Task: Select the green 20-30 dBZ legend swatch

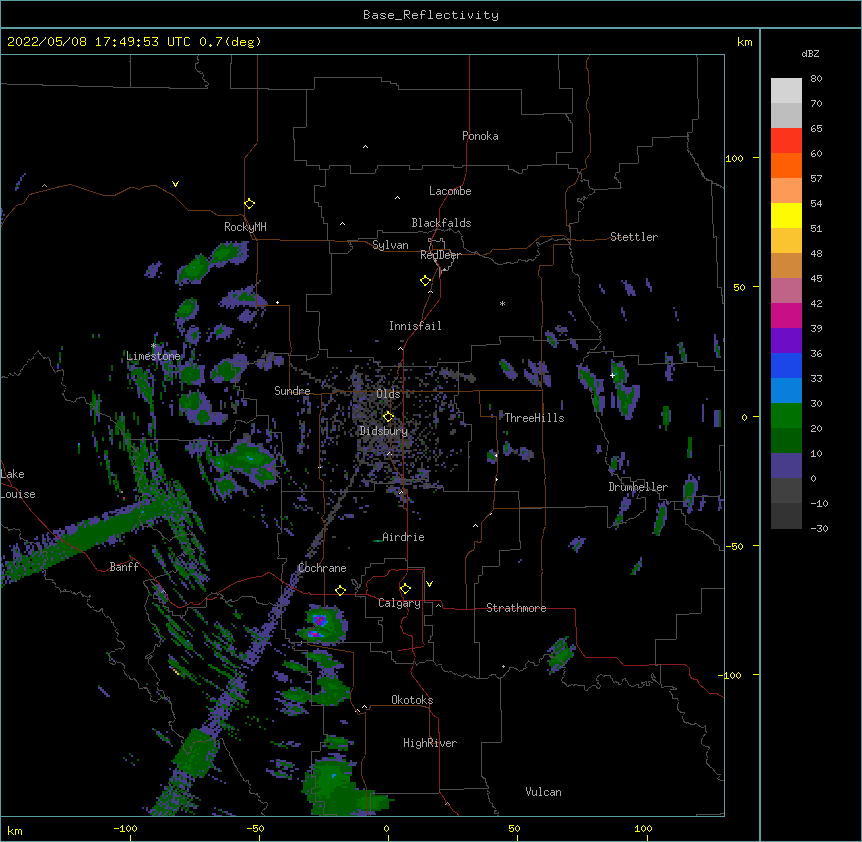Action: 786,416
